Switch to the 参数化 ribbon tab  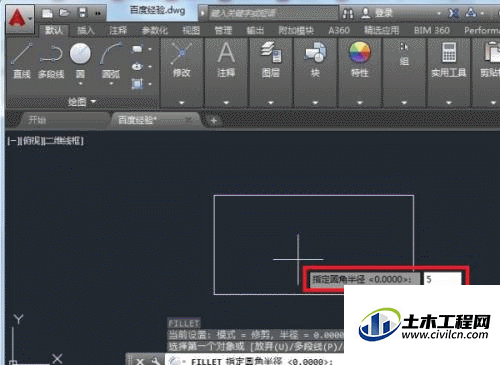click(x=154, y=31)
